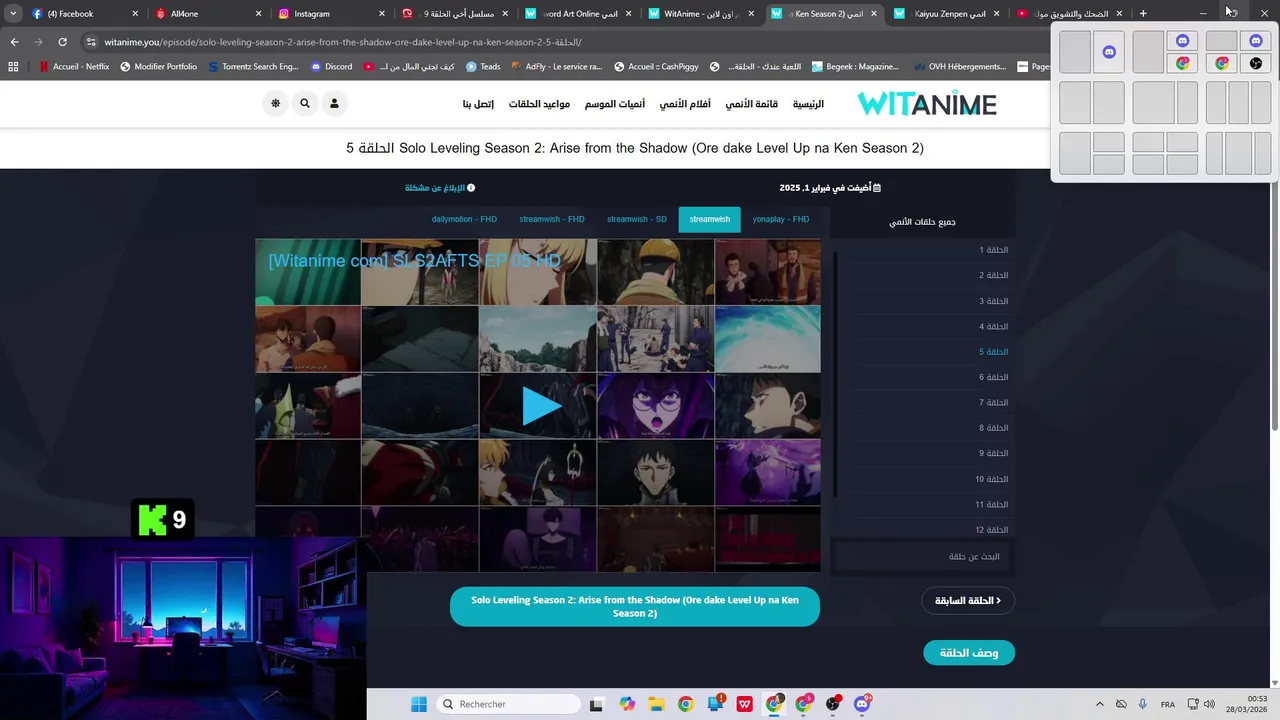Open File Explorer from the taskbar
This screenshot has height=720, width=1280.
coord(656,704)
